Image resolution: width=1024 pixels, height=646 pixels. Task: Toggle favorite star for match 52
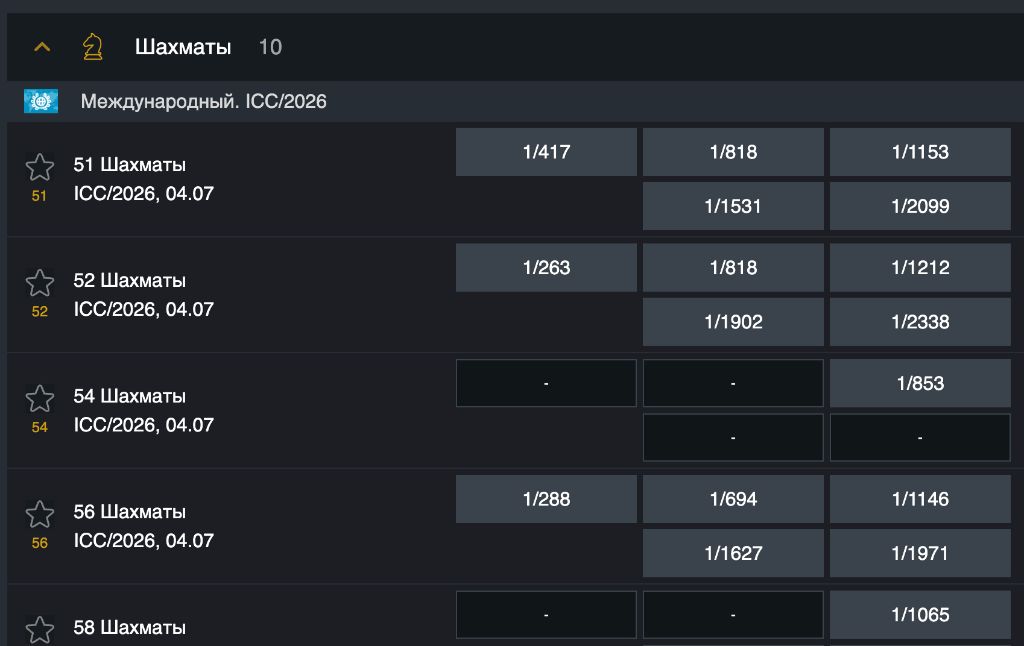(x=39, y=283)
